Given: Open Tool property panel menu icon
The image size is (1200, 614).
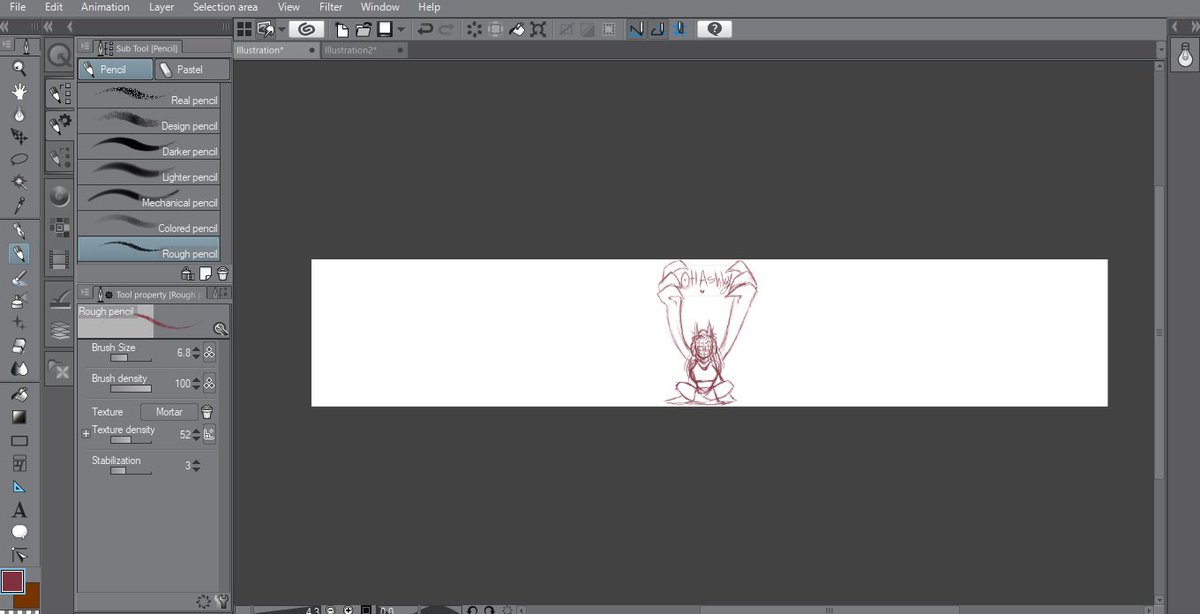Looking at the screenshot, I should (85, 294).
